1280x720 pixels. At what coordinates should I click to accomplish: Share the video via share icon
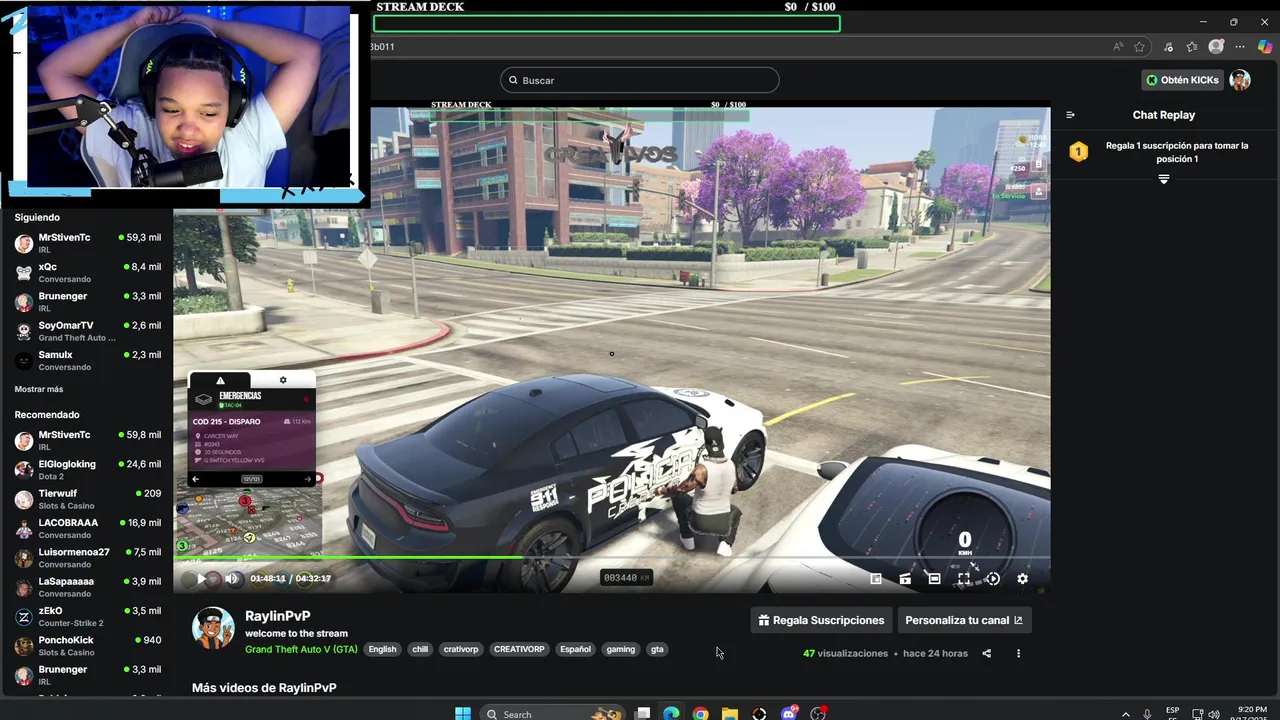pos(986,653)
